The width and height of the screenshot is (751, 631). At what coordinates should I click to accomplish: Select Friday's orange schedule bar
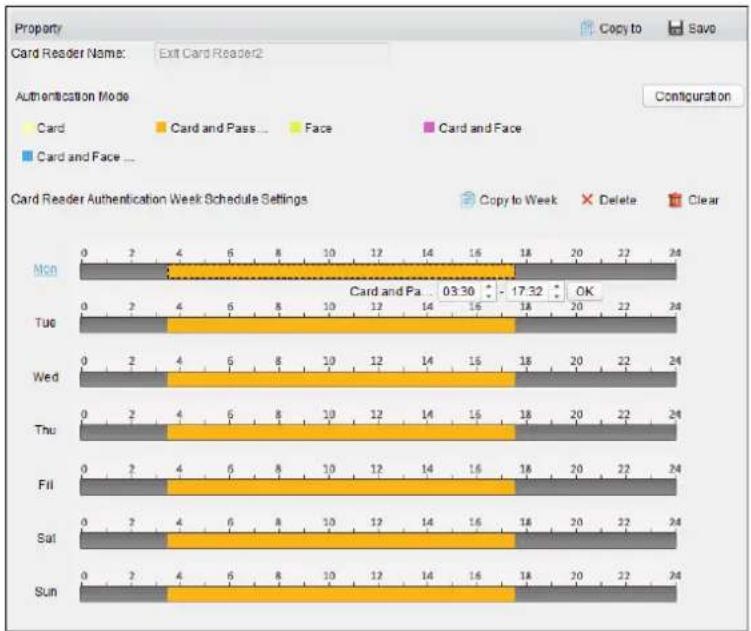[x=341, y=487]
